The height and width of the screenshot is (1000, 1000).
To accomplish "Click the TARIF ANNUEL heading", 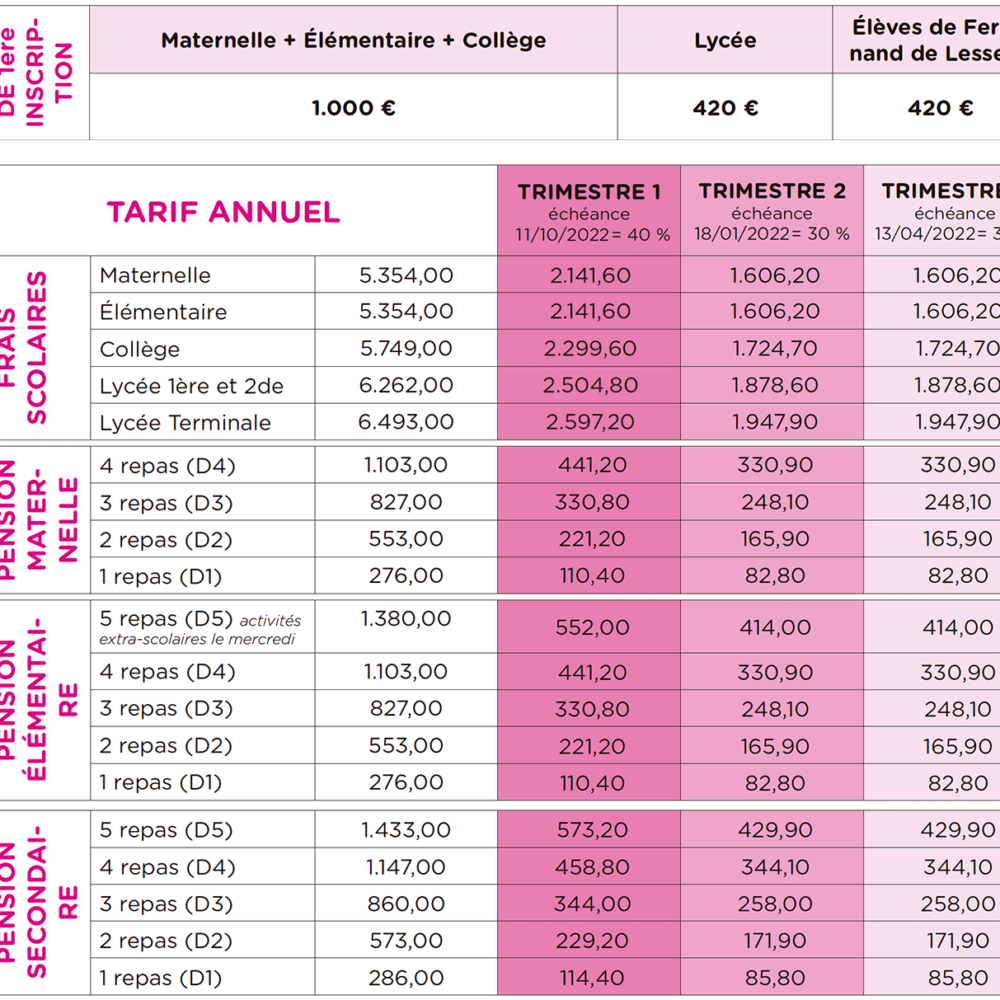I will [x=223, y=212].
